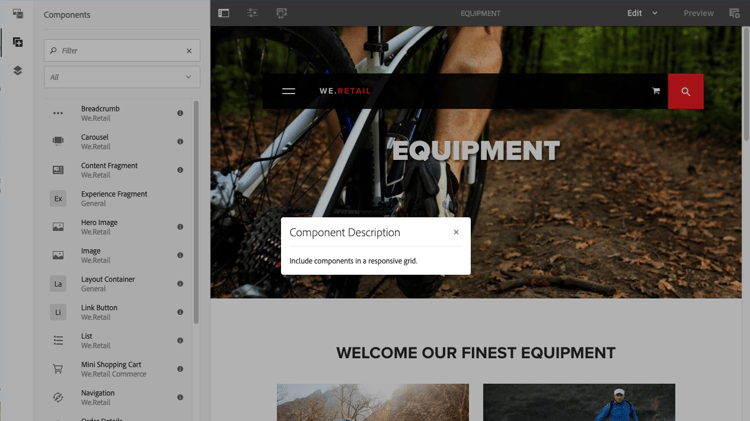Show info for Content Fragment component
This screenshot has height=421, width=750.
click(180, 170)
